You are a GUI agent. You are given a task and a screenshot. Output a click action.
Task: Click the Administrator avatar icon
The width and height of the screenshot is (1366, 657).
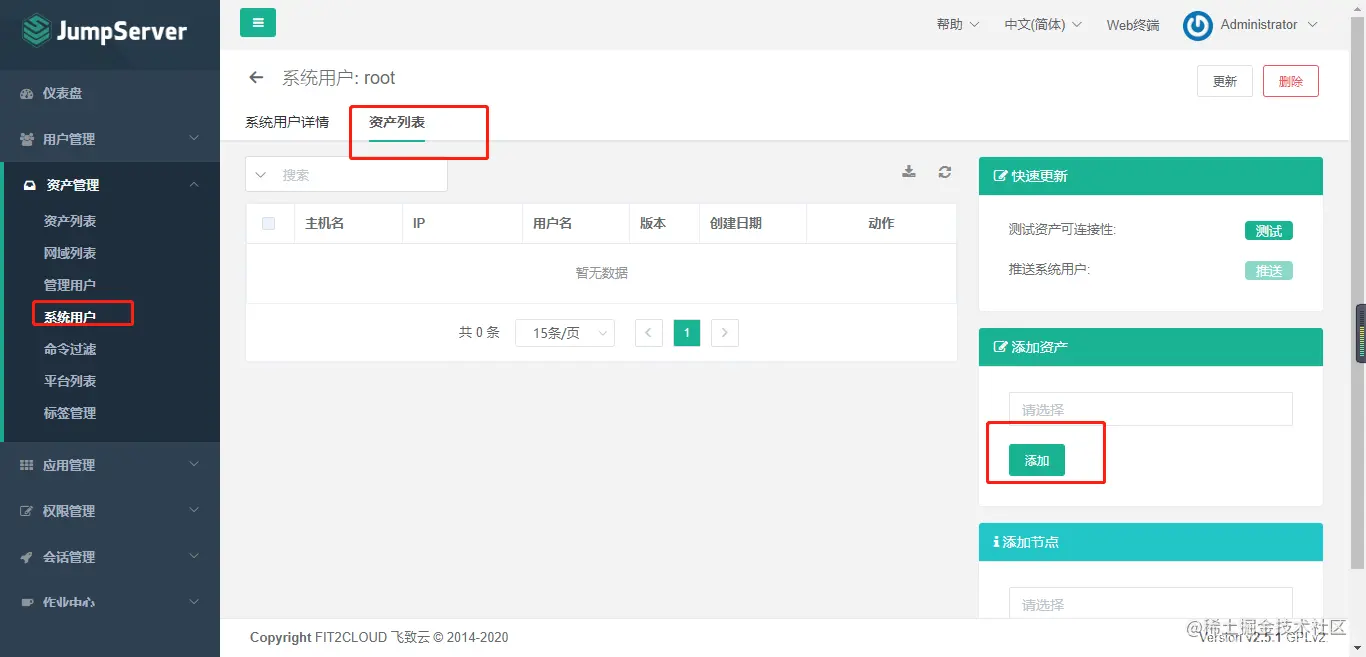1197,25
